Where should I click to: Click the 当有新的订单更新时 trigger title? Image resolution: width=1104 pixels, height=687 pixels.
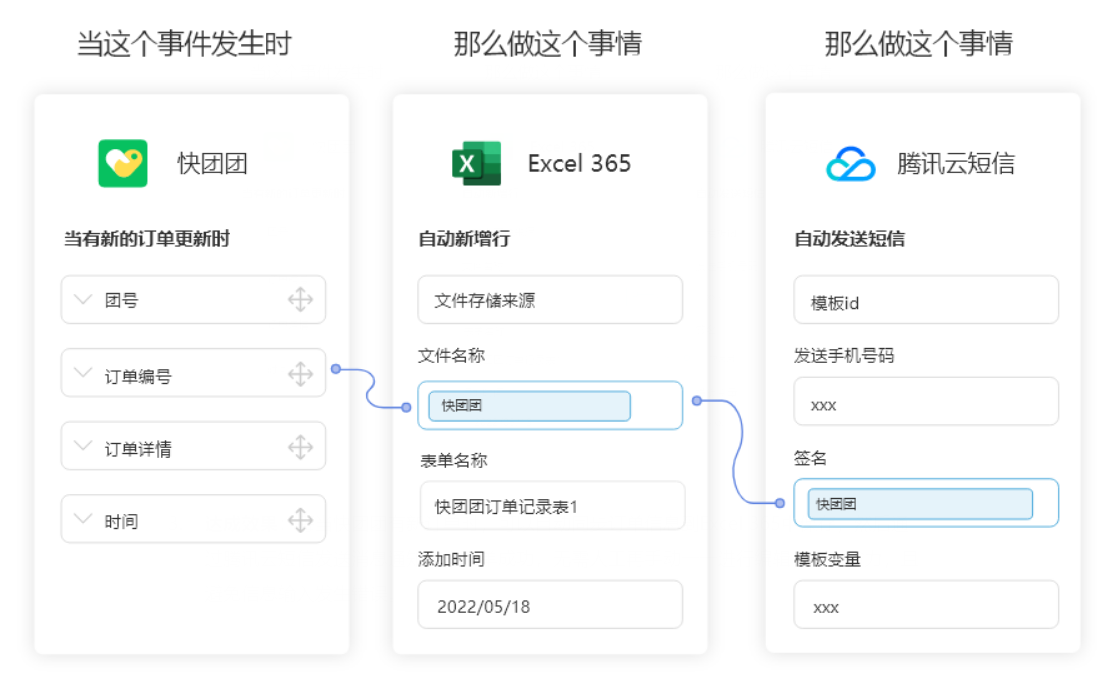[x=147, y=239]
